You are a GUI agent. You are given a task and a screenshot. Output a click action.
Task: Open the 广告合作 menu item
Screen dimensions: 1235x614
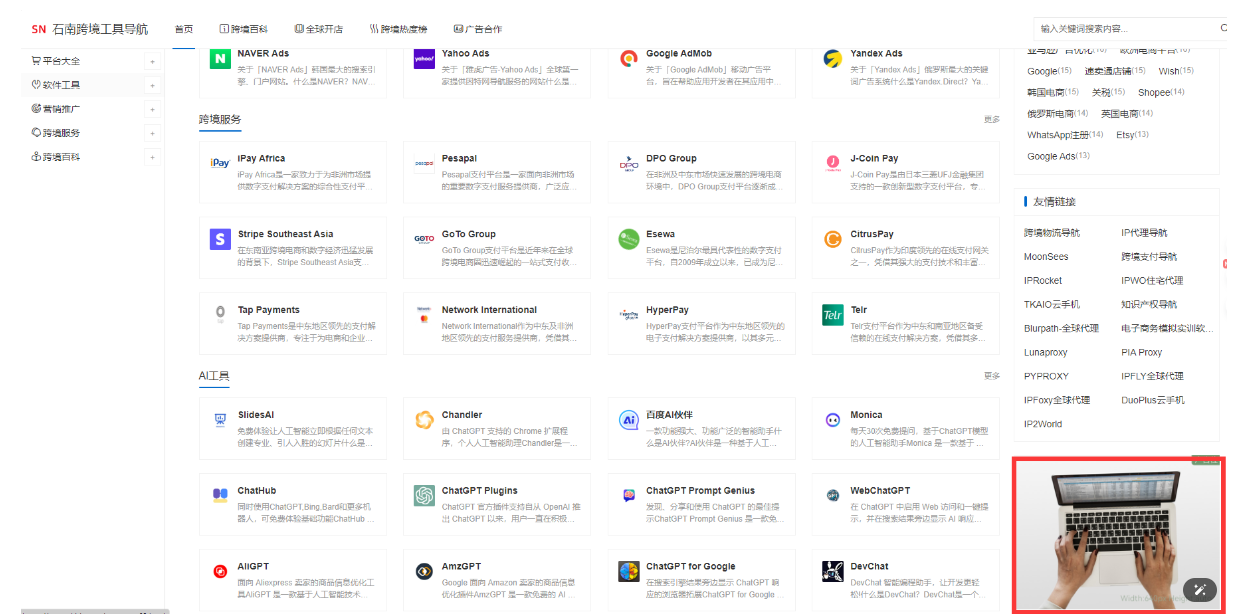[x=477, y=29]
